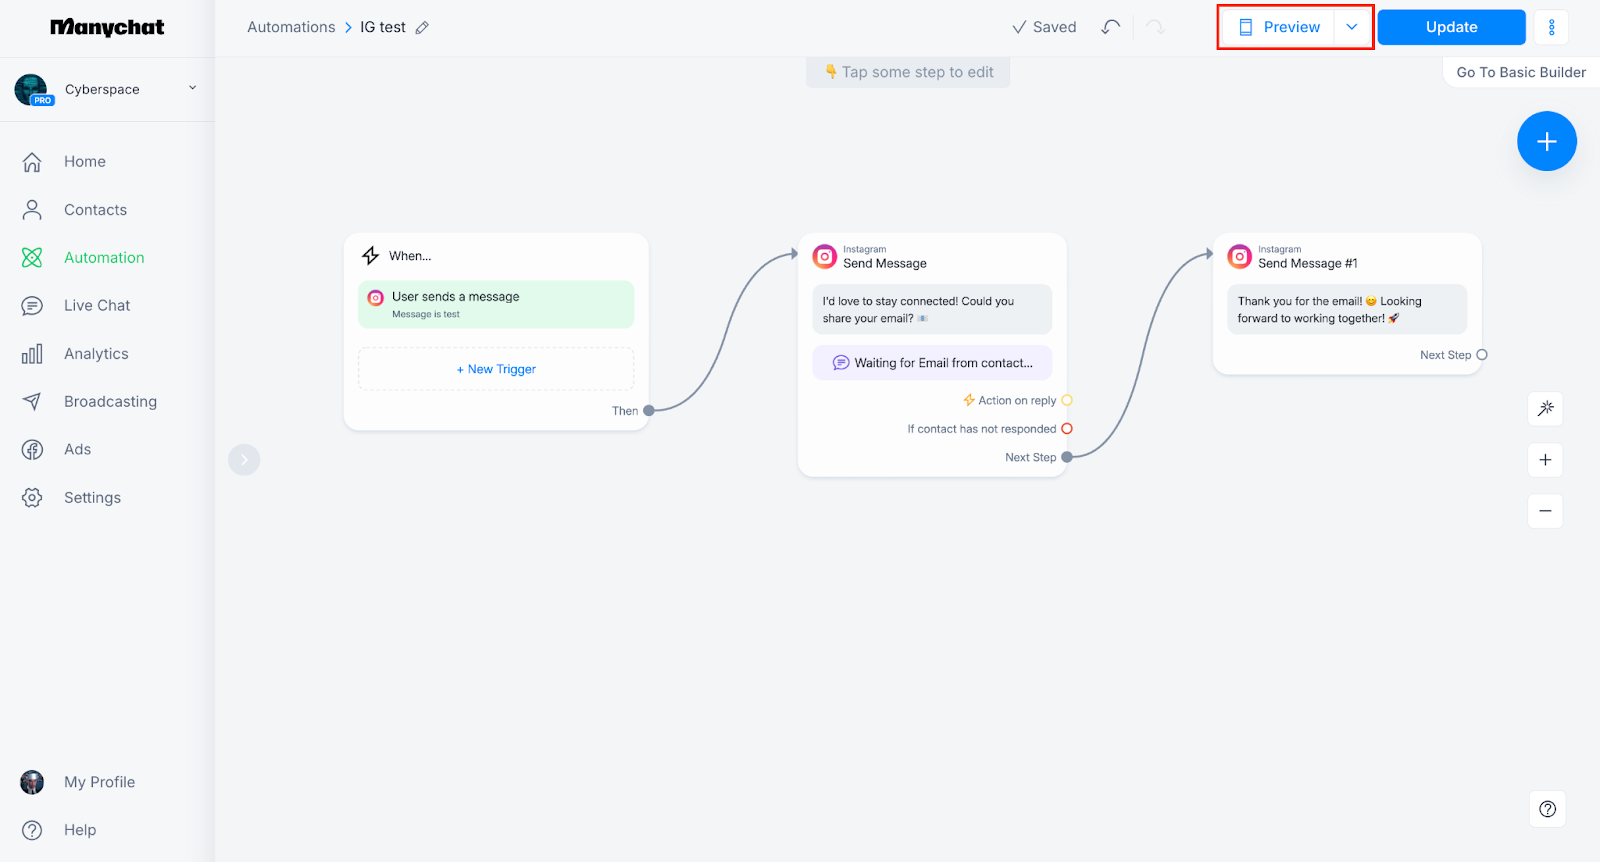Click the Broadcasting paper plane icon

coord(32,401)
